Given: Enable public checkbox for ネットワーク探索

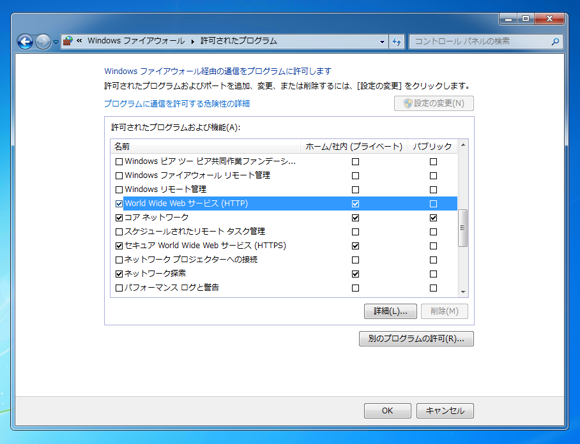Looking at the screenshot, I should pos(433,274).
